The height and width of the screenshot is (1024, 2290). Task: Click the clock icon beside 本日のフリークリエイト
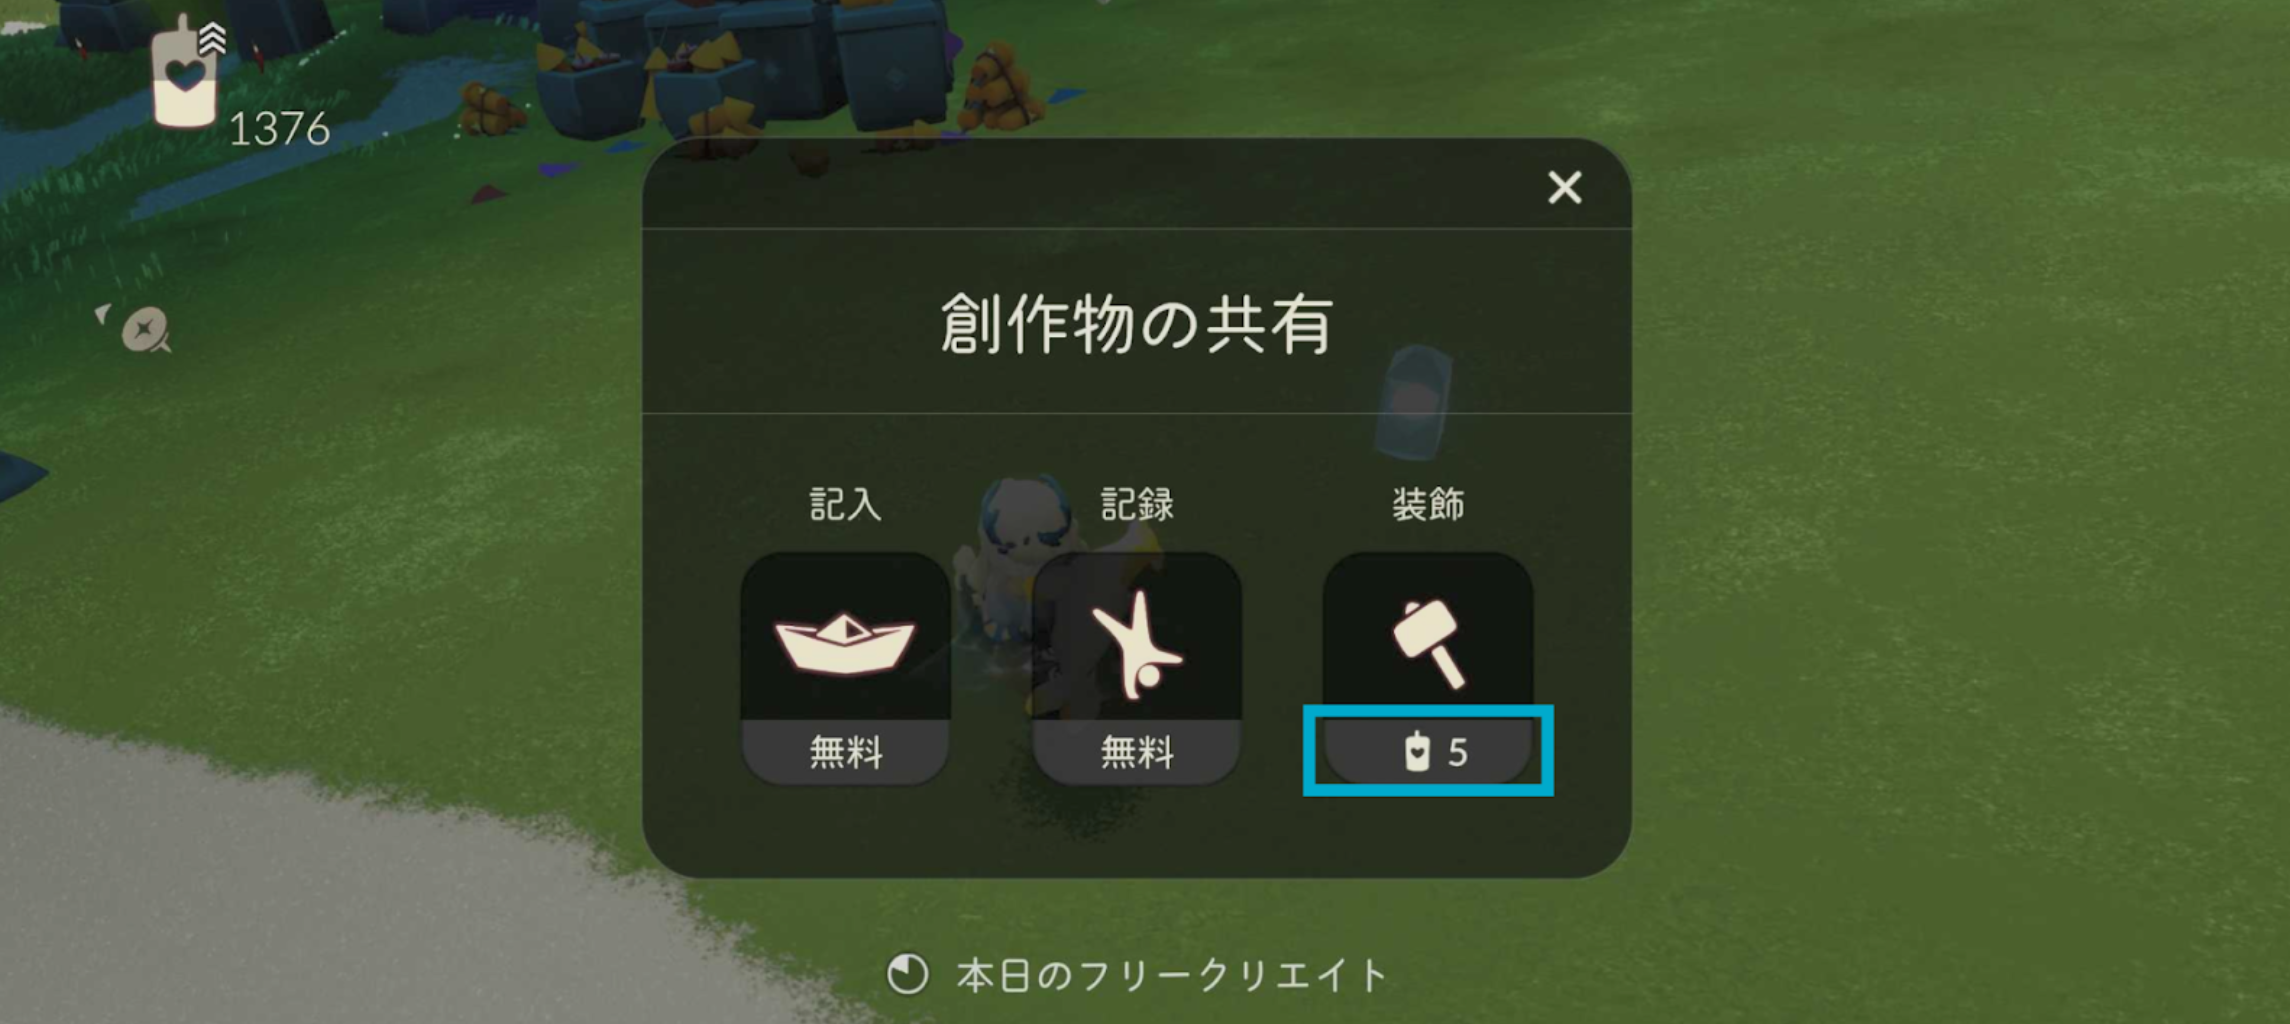(907, 974)
